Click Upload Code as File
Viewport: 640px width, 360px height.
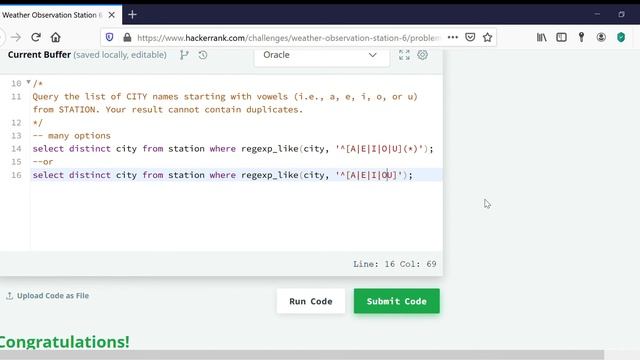[x=48, y=296]
